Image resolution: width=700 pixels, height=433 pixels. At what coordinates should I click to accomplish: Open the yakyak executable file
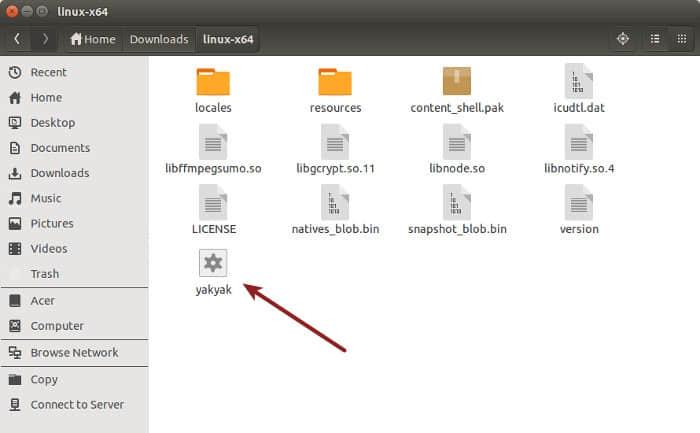pyautogui.click(x=213, y=264)
